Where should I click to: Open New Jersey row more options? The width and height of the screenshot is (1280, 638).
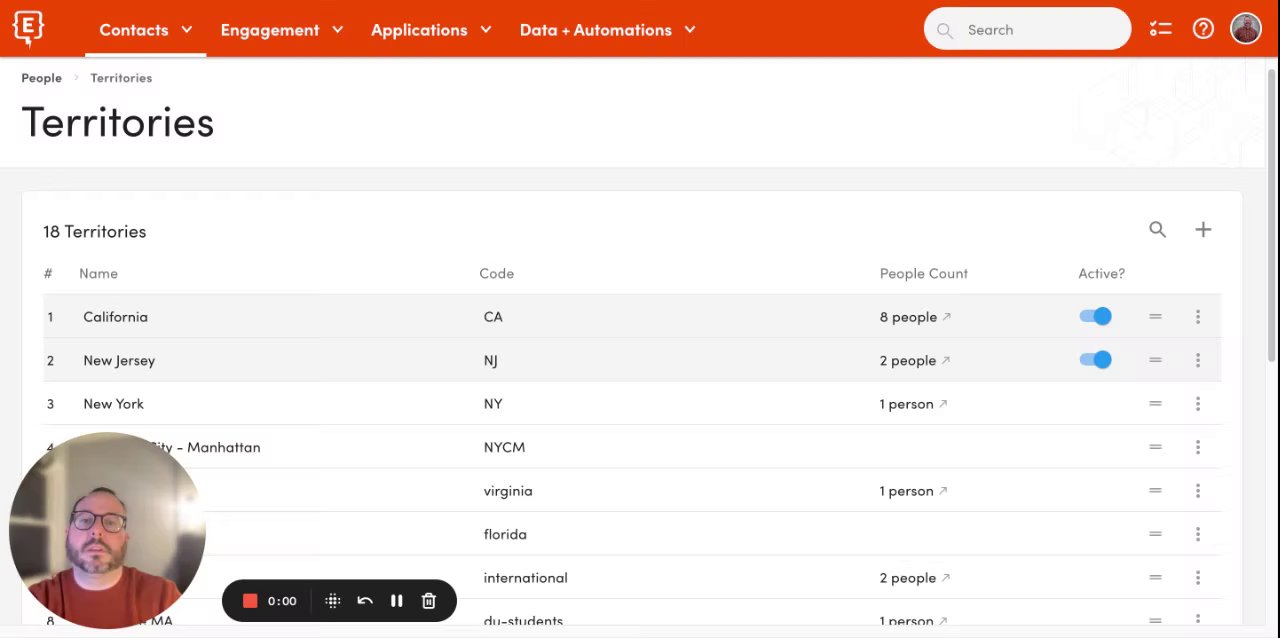(x=1197, y=360)
